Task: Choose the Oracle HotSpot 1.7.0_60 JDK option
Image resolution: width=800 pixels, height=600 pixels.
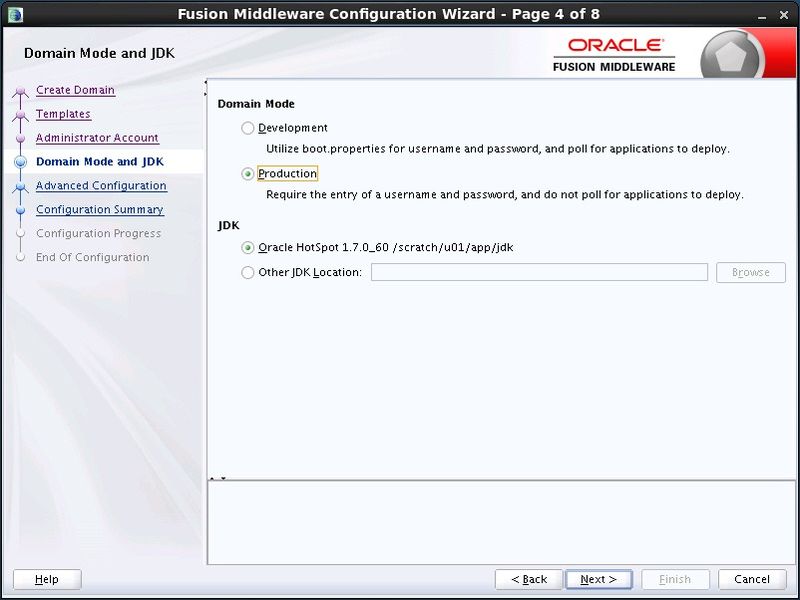Action: tap(247, 247)
